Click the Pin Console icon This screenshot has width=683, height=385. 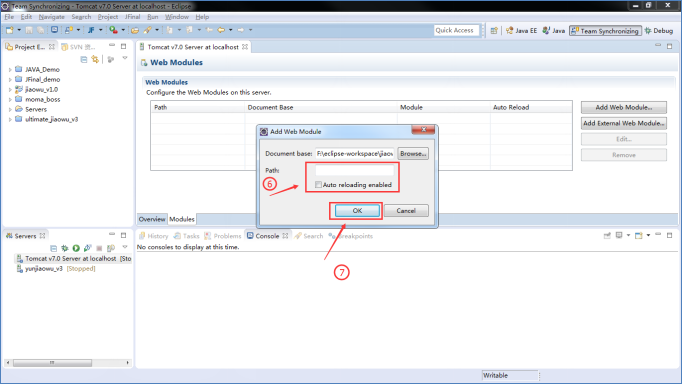[607, 236]
